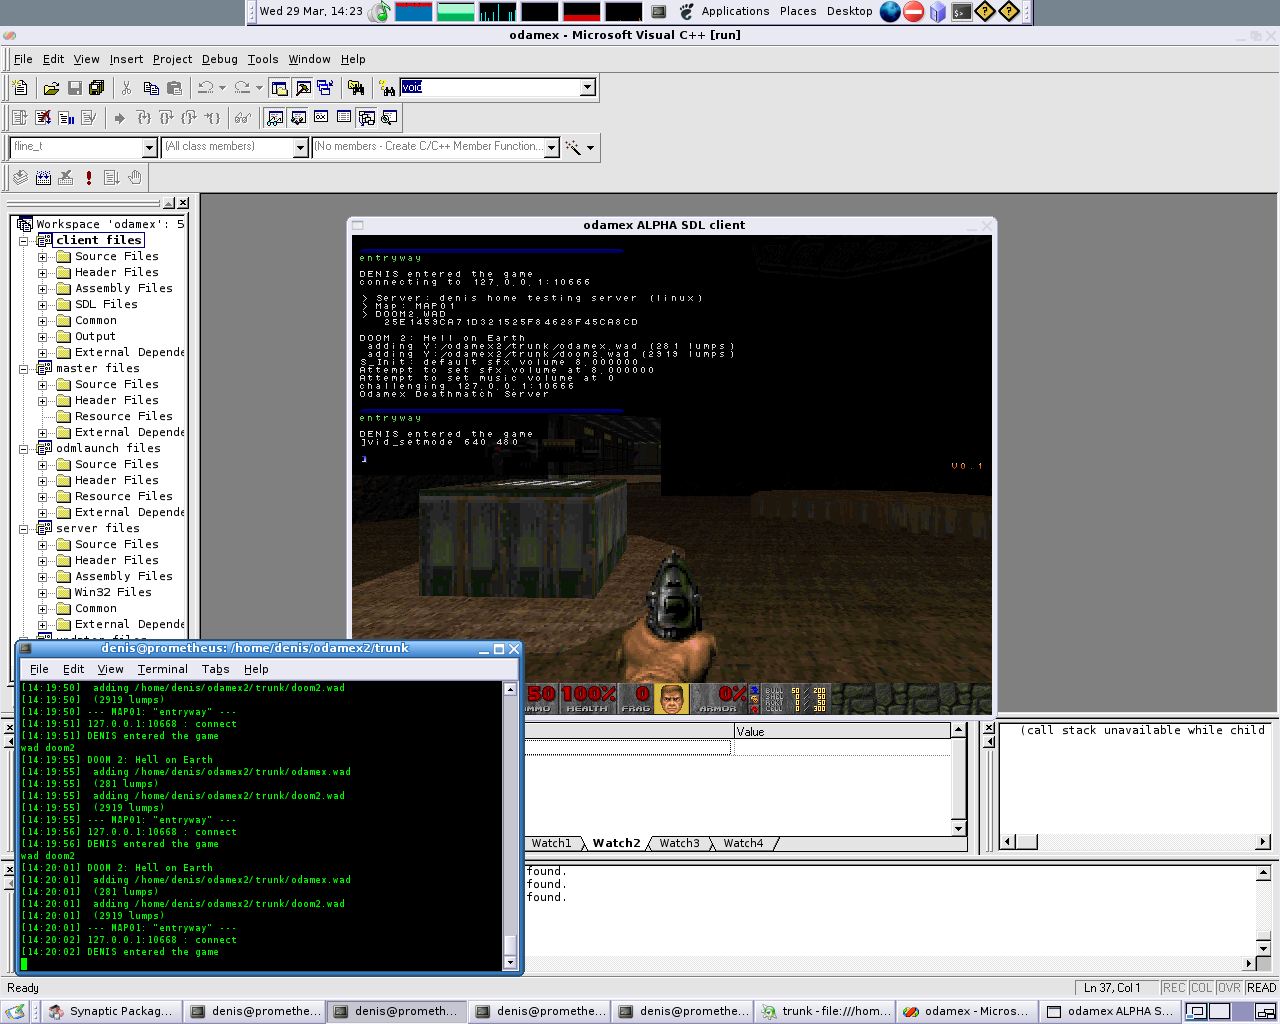Image resolution: width=1280 pixels, height=1024 pixels.
Task: Toggle the Workspace pane button
Action: click(x=279, y=88)
